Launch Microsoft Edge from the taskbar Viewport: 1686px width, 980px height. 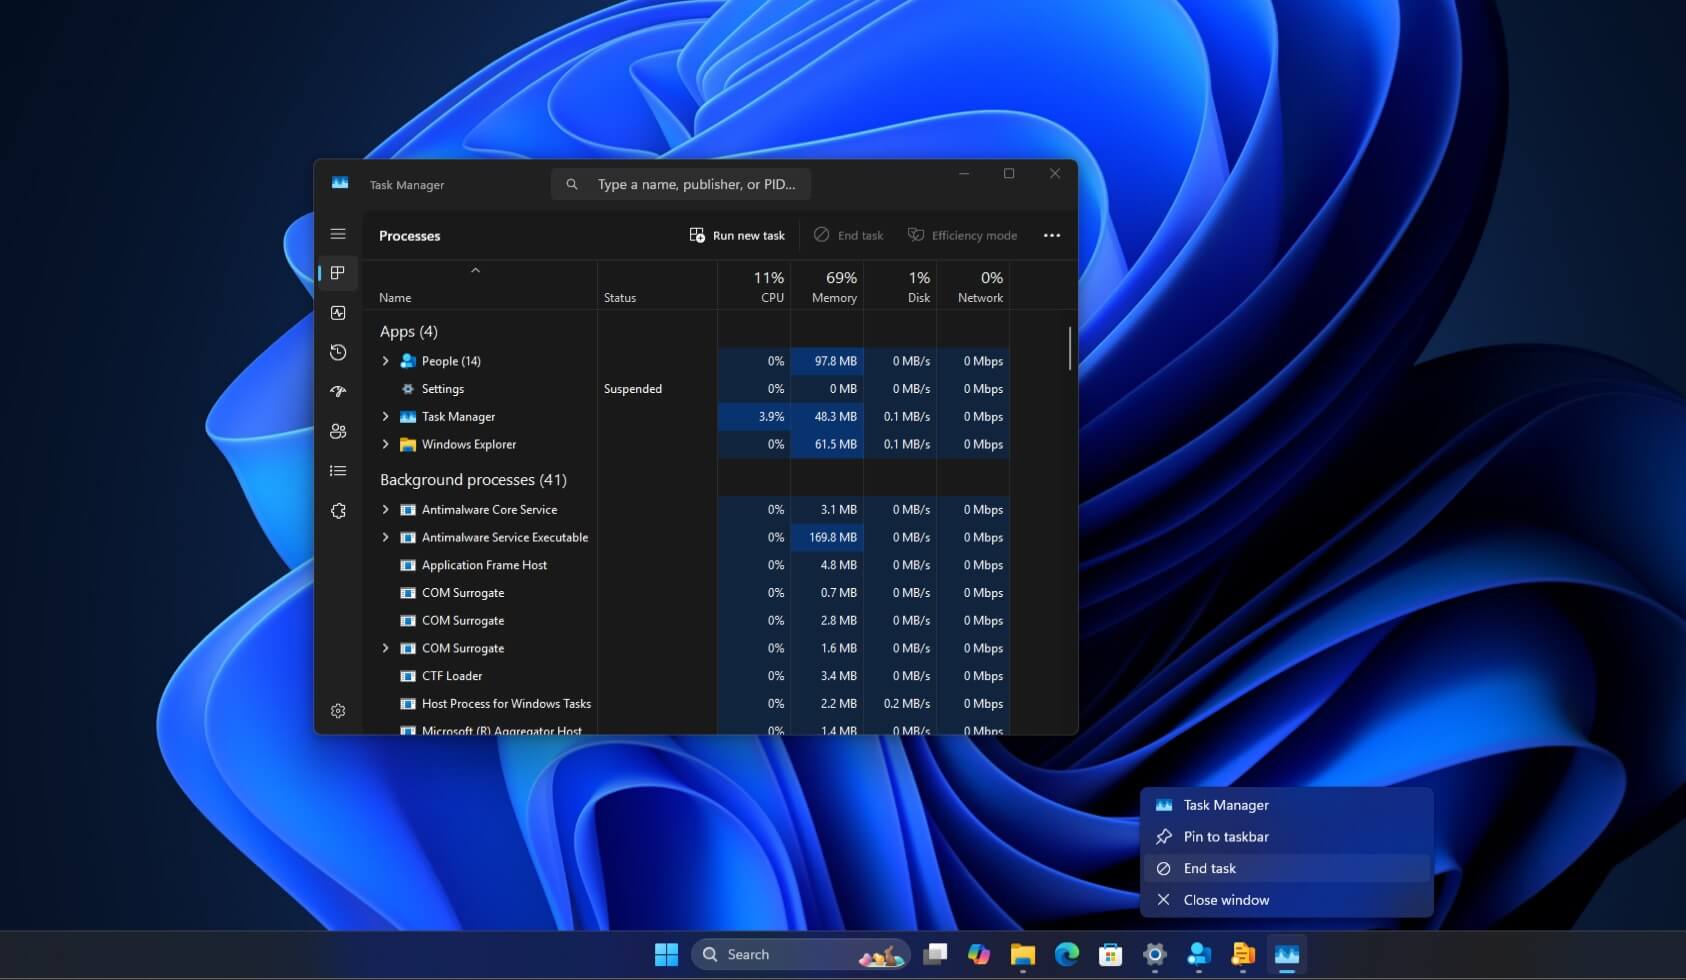click(x=1066, y=954)
